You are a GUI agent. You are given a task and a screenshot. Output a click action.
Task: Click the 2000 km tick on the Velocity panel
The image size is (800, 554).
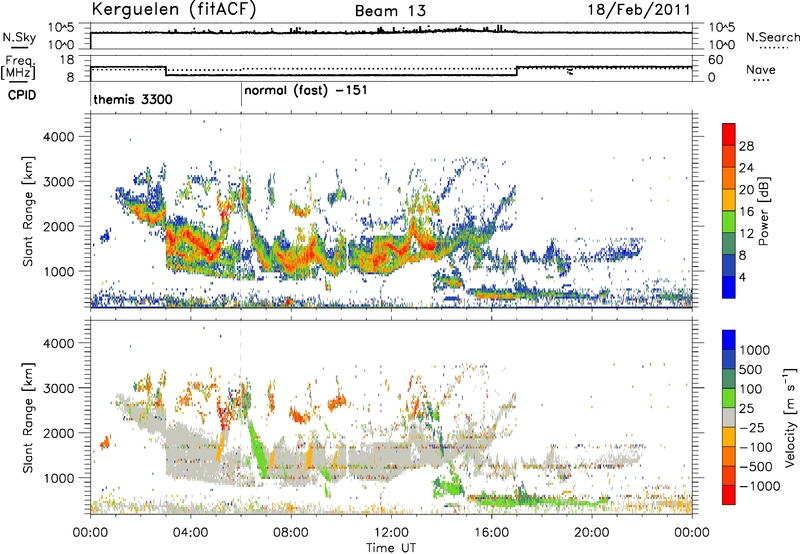coord(58,433)
